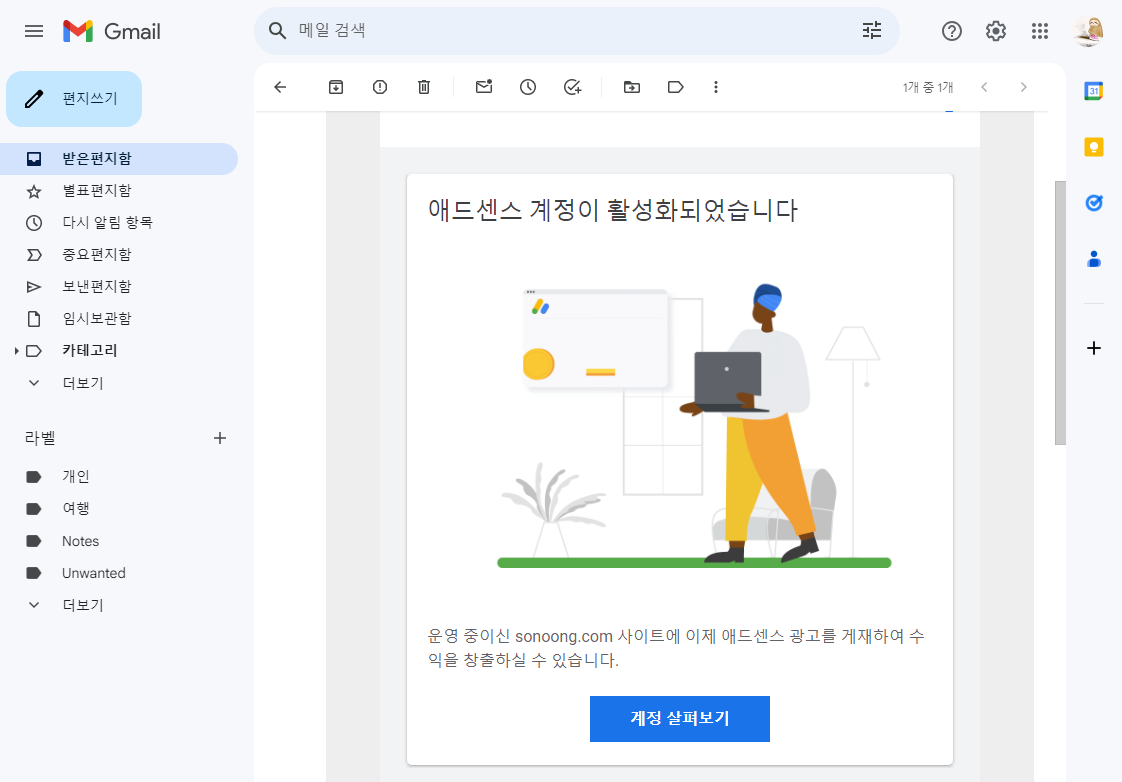Move email to a folder
Viewport: 1122px width, 782px height.
pos(632,87)
